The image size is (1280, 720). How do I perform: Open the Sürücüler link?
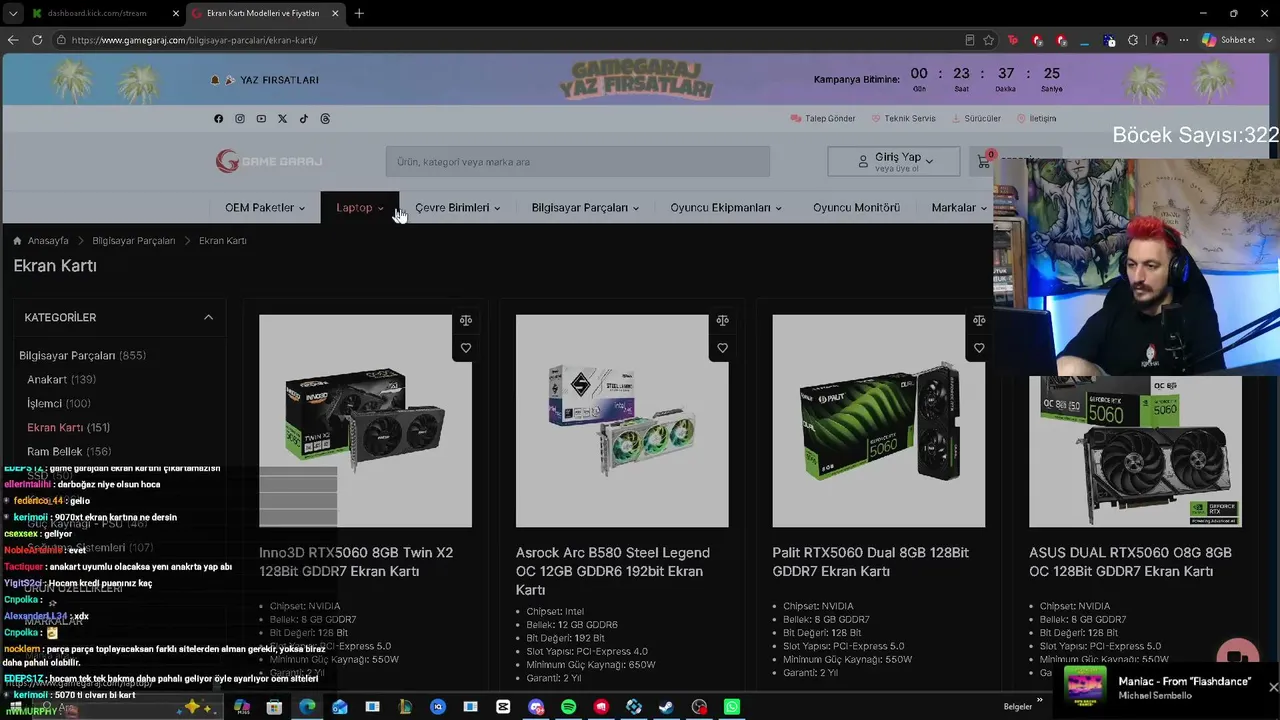point(976,119)
